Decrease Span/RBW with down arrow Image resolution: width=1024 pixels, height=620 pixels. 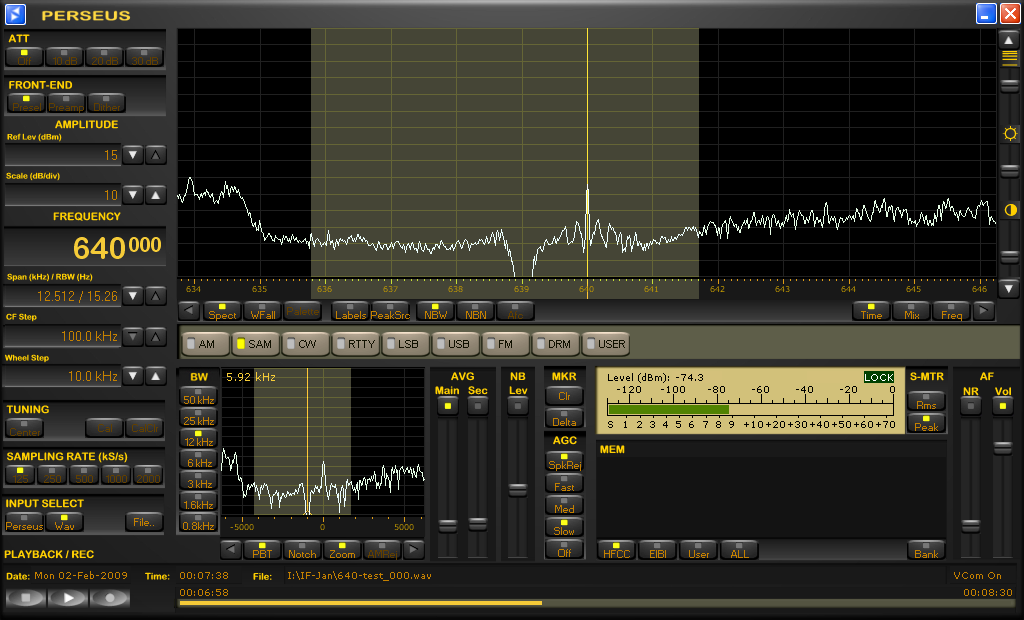(133, 296)
